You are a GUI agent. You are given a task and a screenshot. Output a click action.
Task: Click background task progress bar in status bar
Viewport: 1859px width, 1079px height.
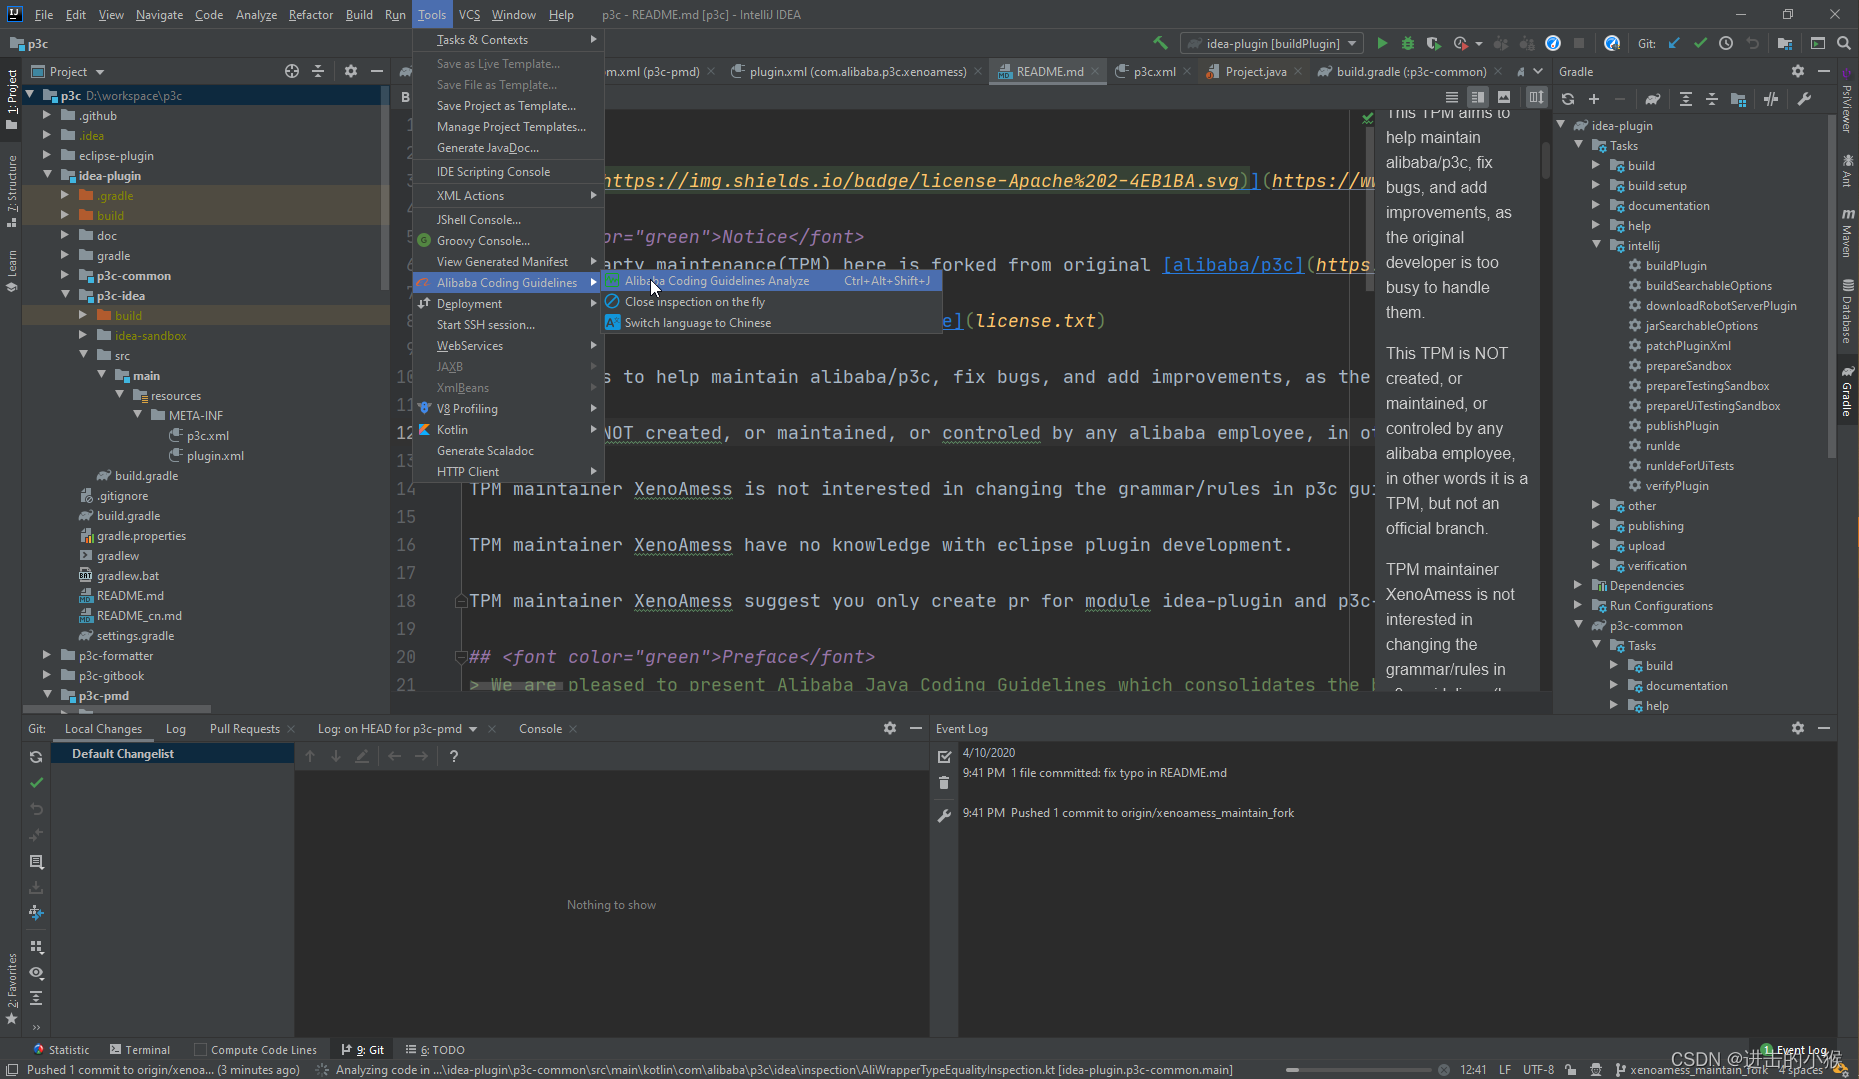click(x=1358, y=1070)
